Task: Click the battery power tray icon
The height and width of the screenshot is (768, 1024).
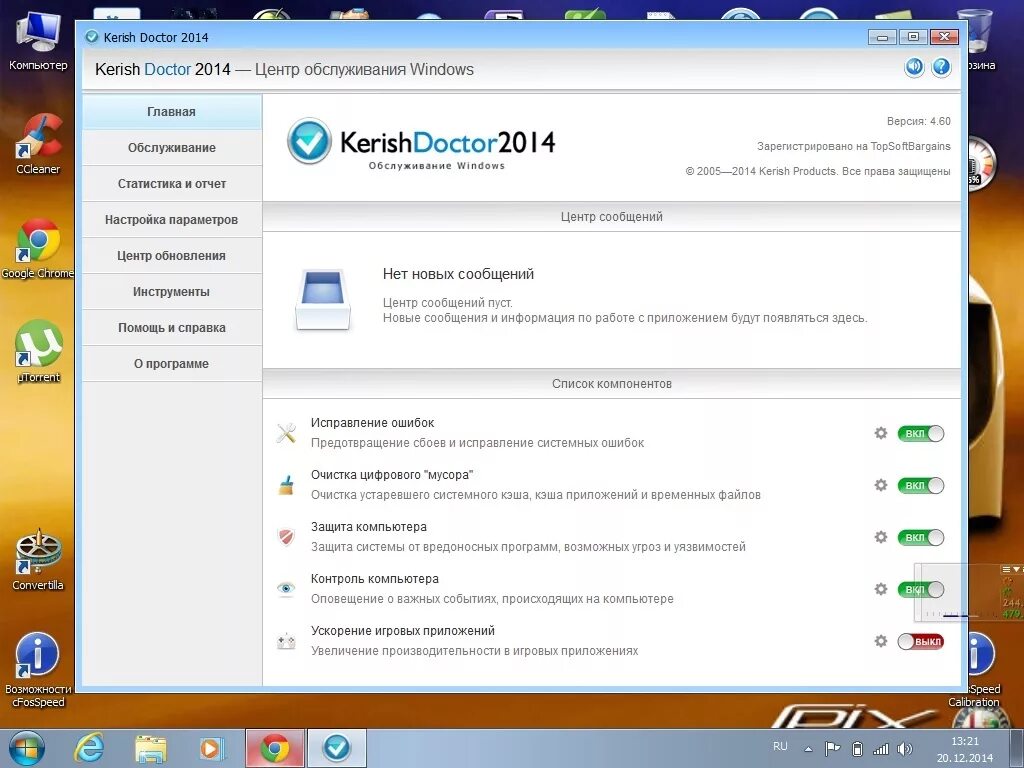Action: (857, 748)
